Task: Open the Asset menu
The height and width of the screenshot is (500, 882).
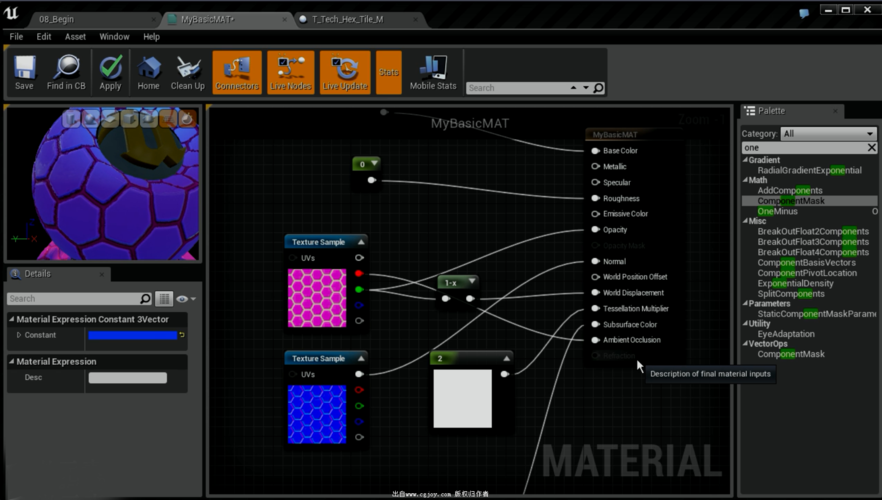Action: pyautogui.click(x=75, y=37)
